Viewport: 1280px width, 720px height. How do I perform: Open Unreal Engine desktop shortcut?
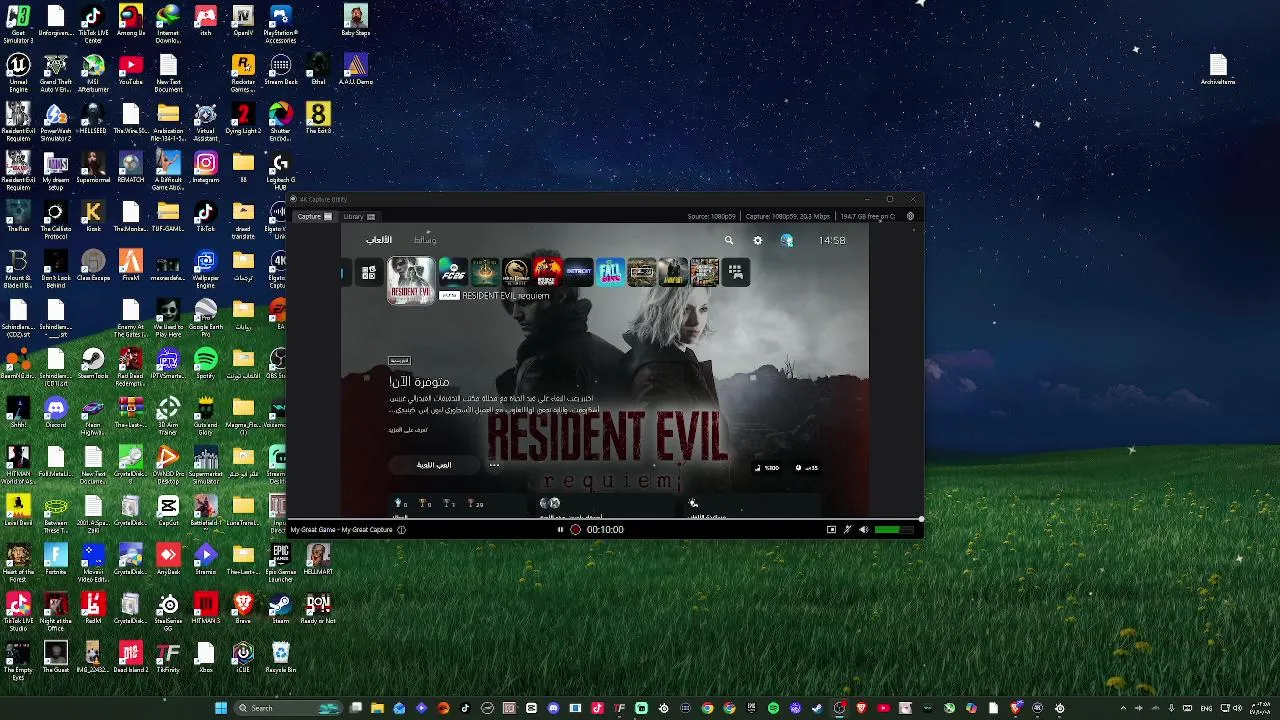click(x=18, y=72)
